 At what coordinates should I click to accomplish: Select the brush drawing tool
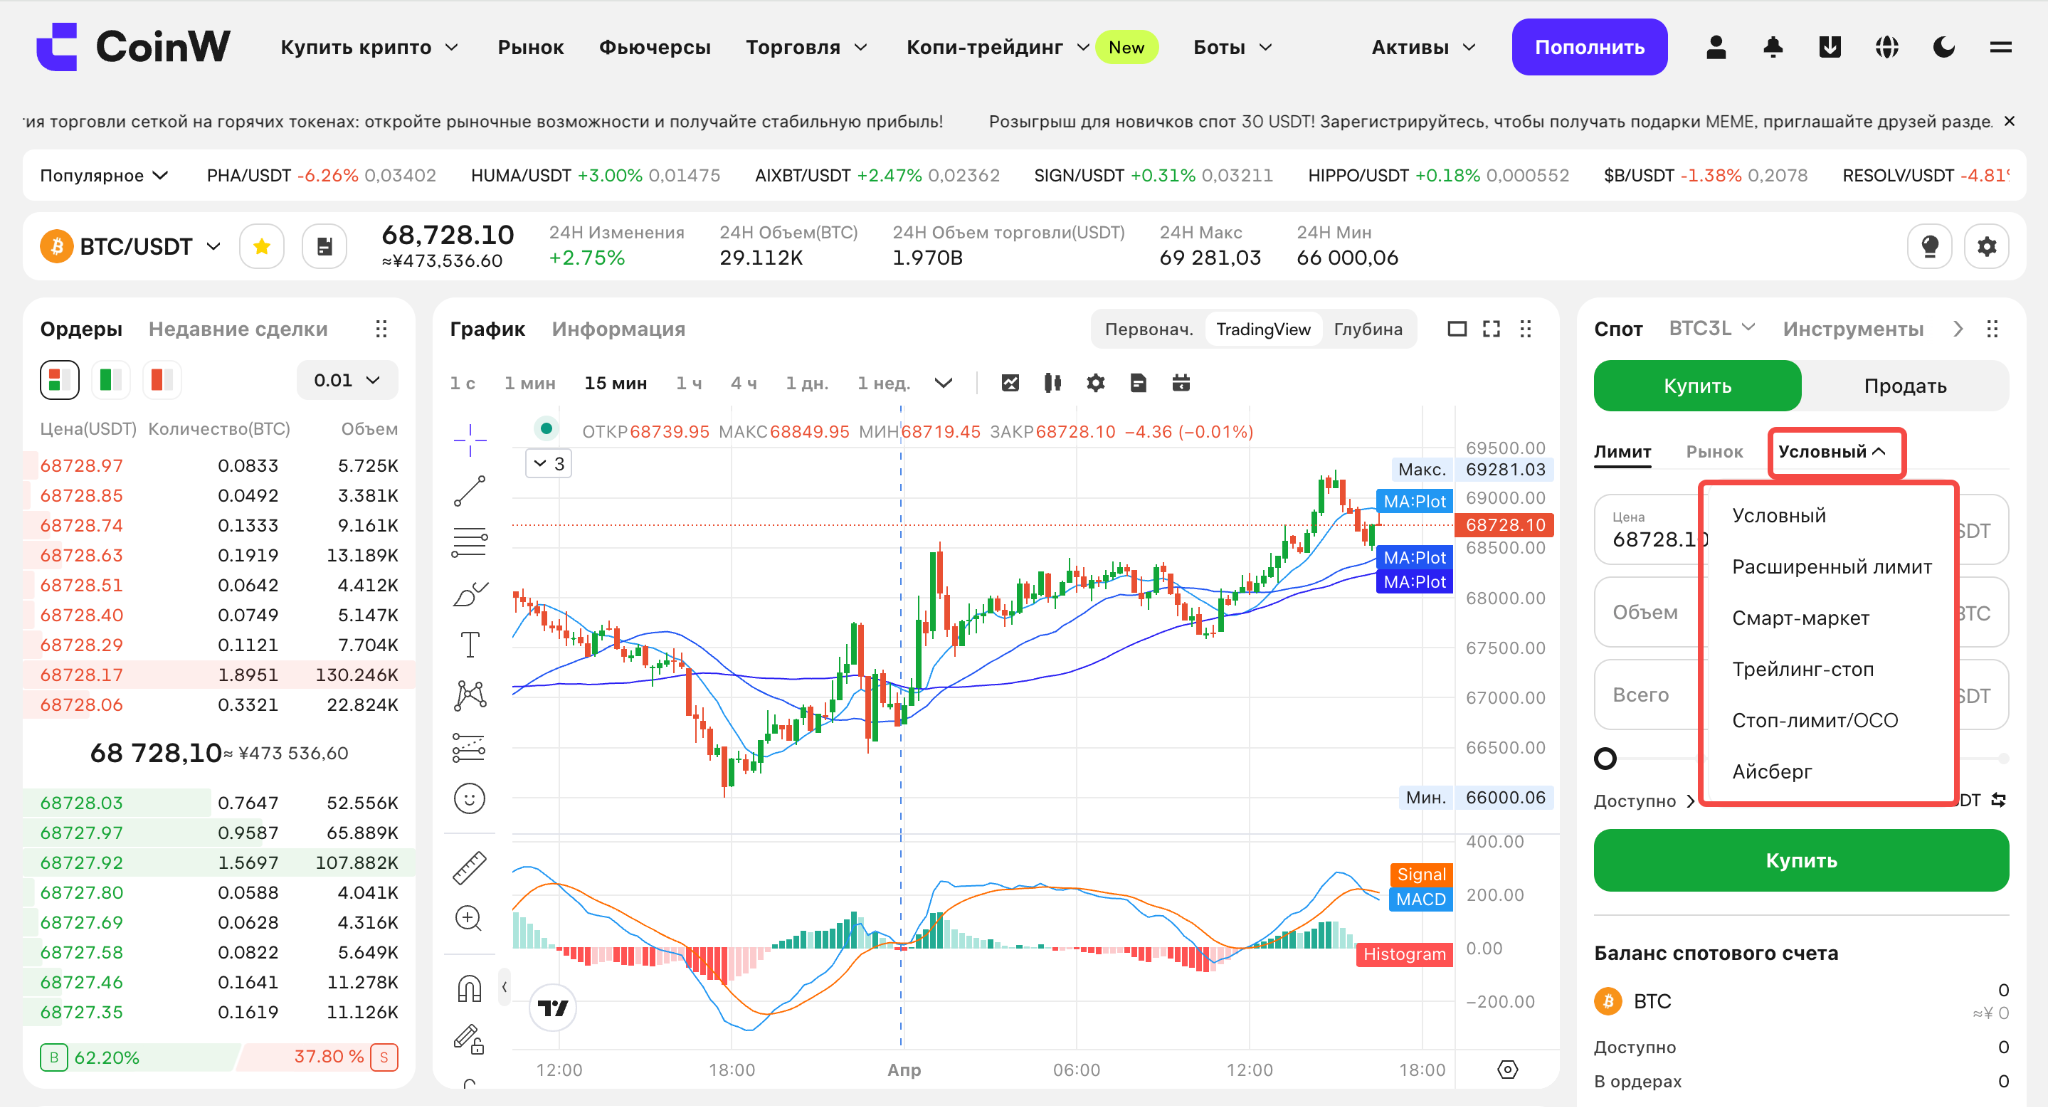pyautogui.click(x=470, y=594)
